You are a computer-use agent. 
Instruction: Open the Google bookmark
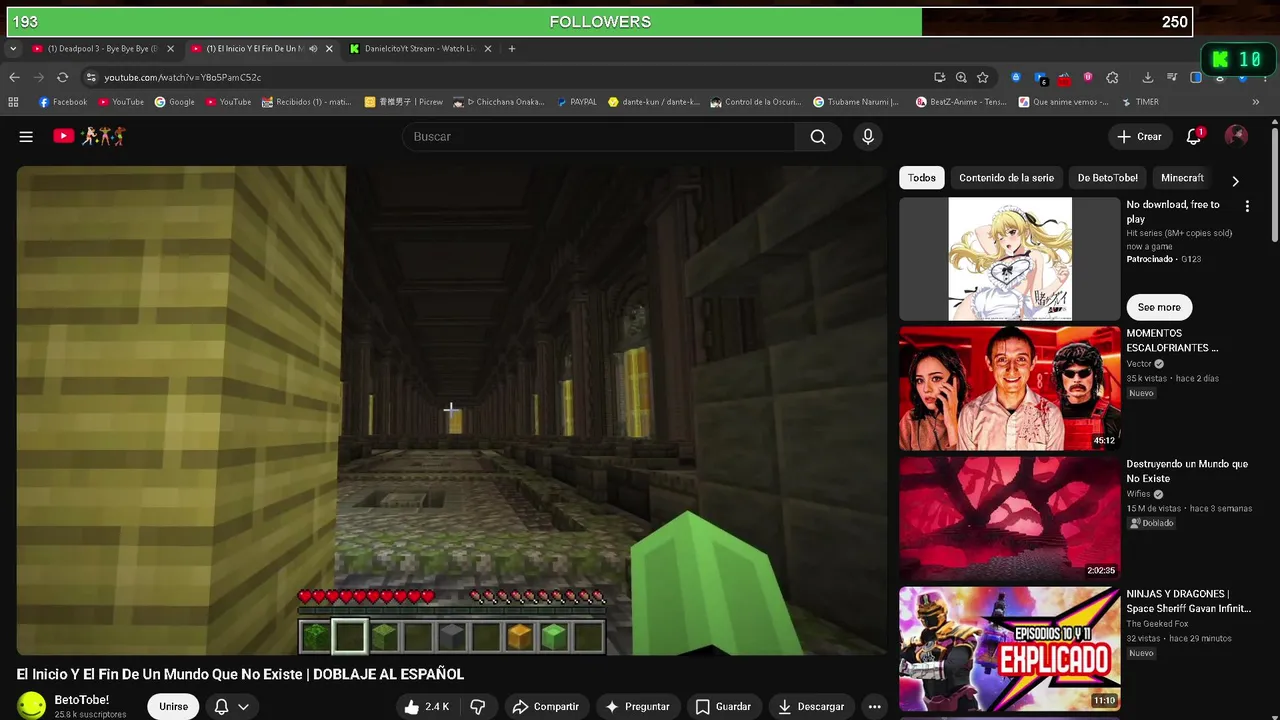(x=174, y=102)
